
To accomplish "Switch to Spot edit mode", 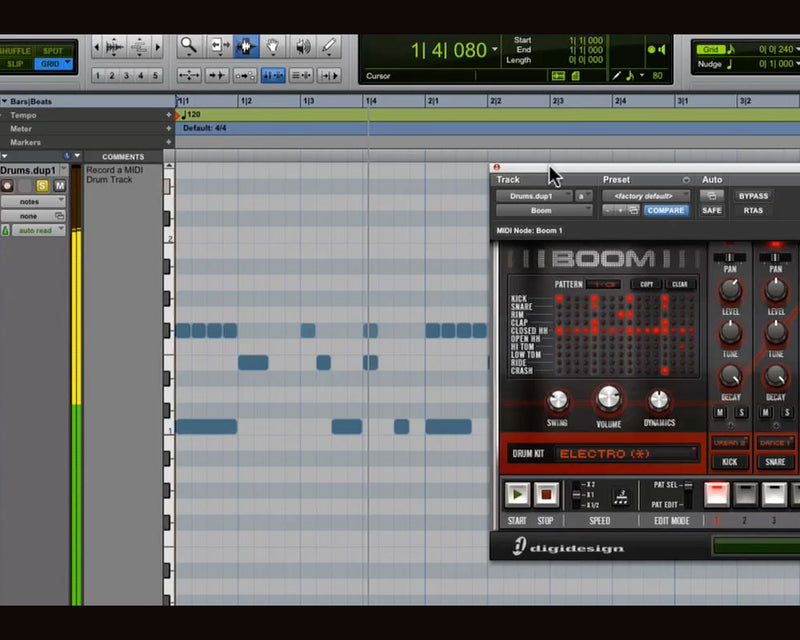I will click(54, 50).
